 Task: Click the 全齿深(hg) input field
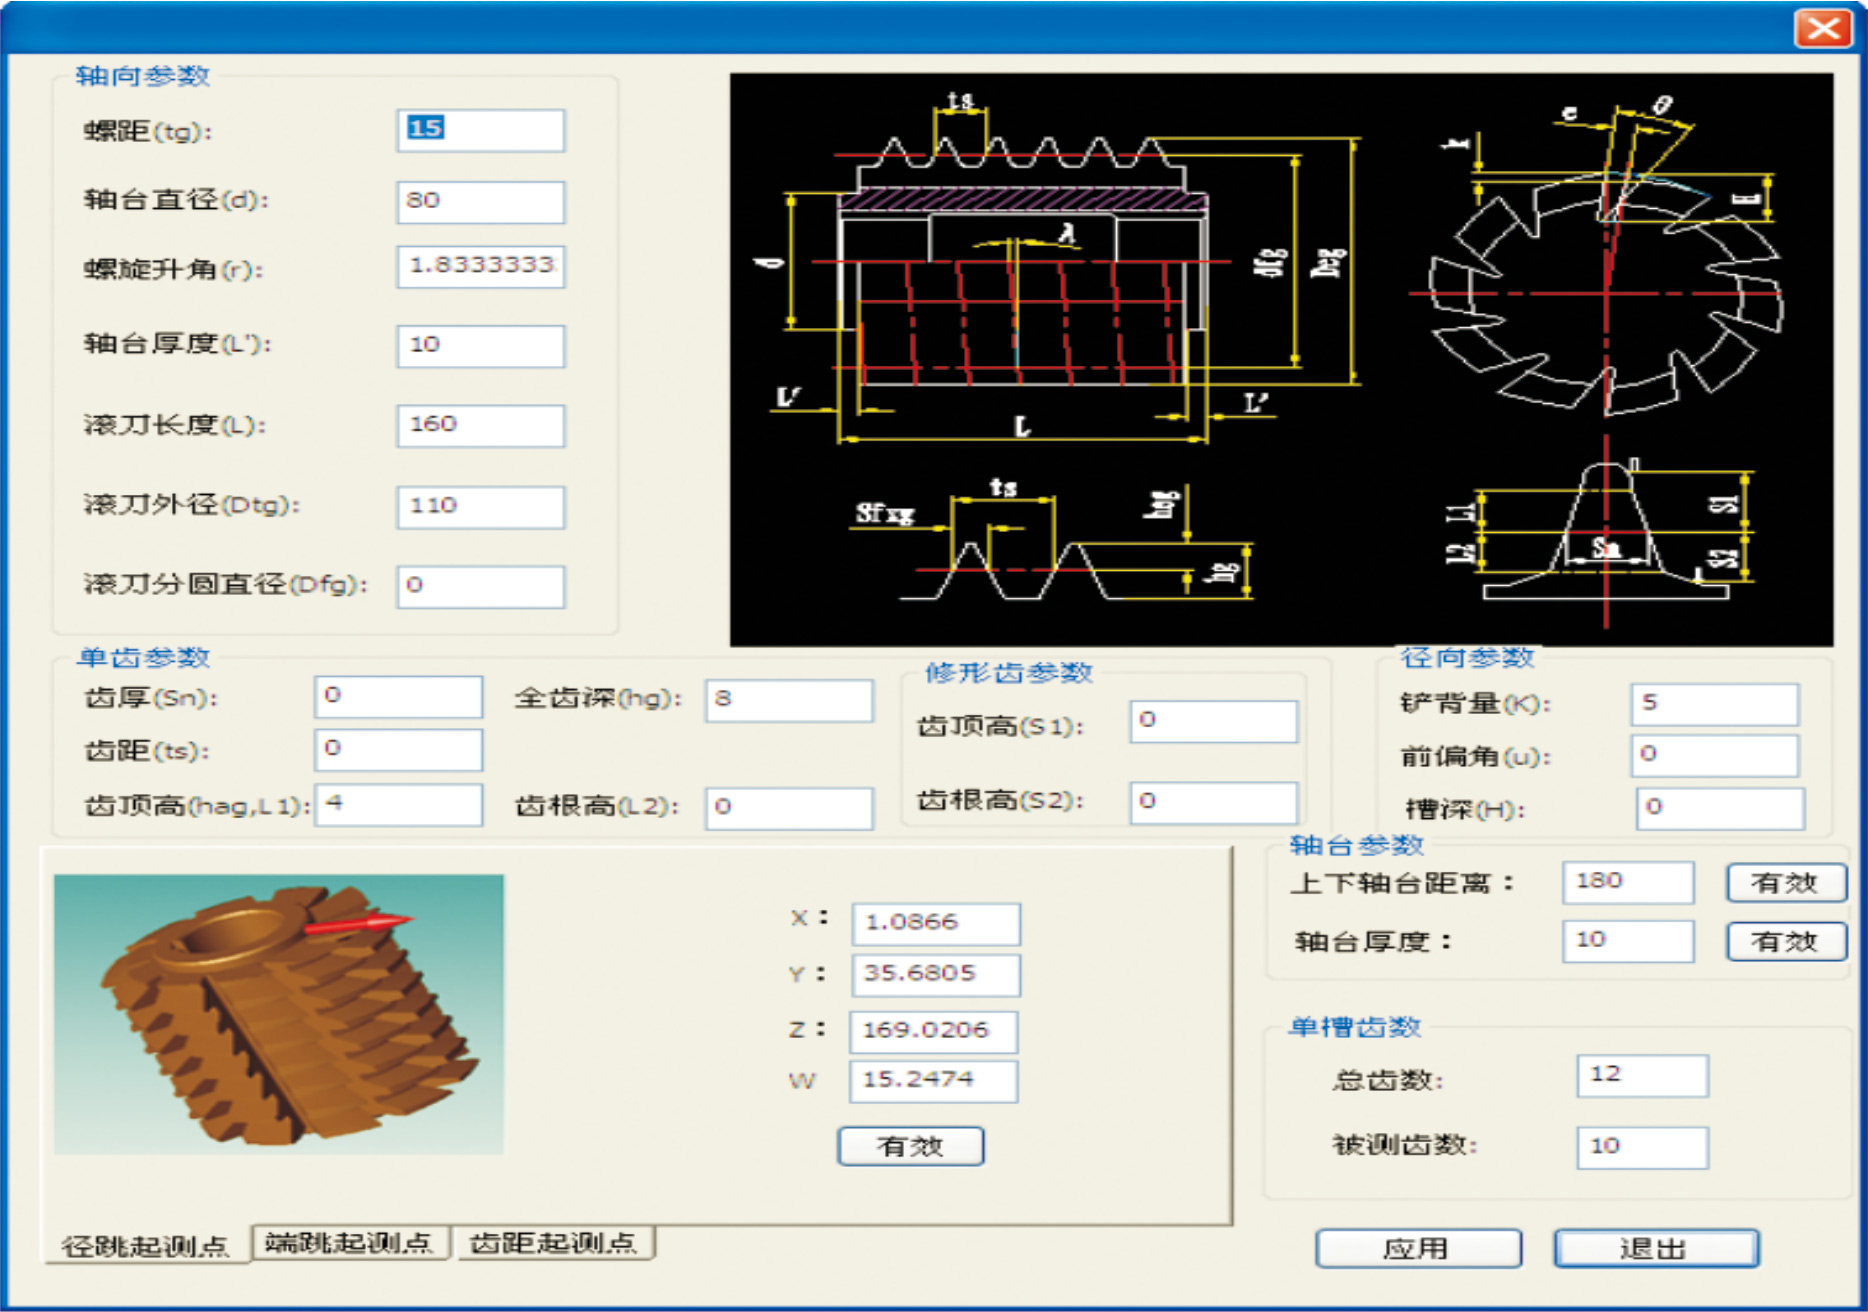tap(788, 700)
